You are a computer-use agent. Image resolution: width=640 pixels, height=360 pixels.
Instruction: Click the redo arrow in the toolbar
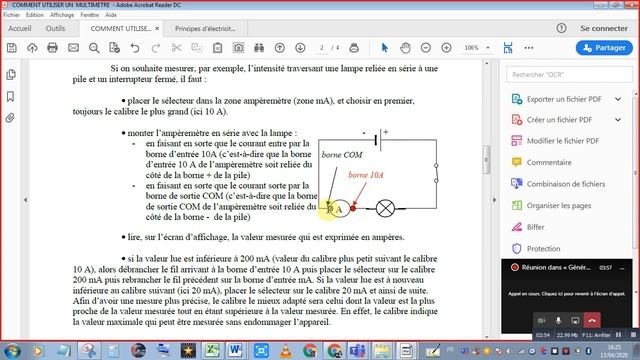156,48
